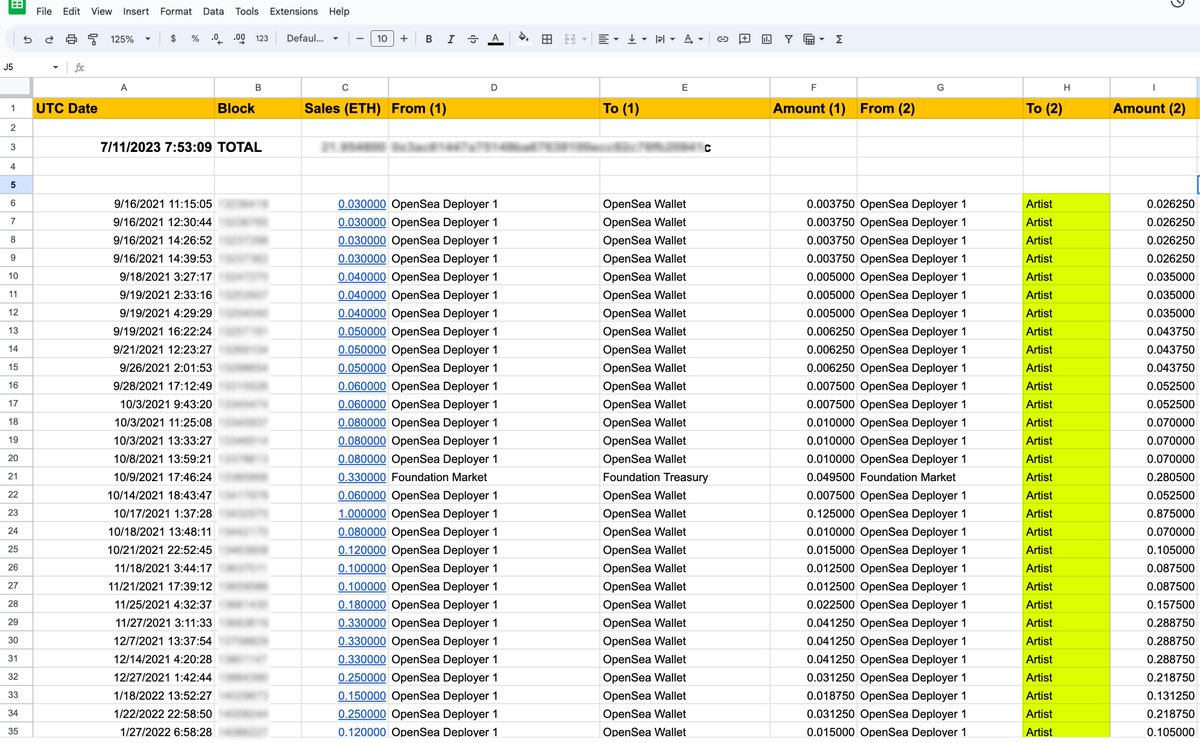Open horizontal align dropdown
The width and height of the screenshot is (1200, 743).
[608, 39]
